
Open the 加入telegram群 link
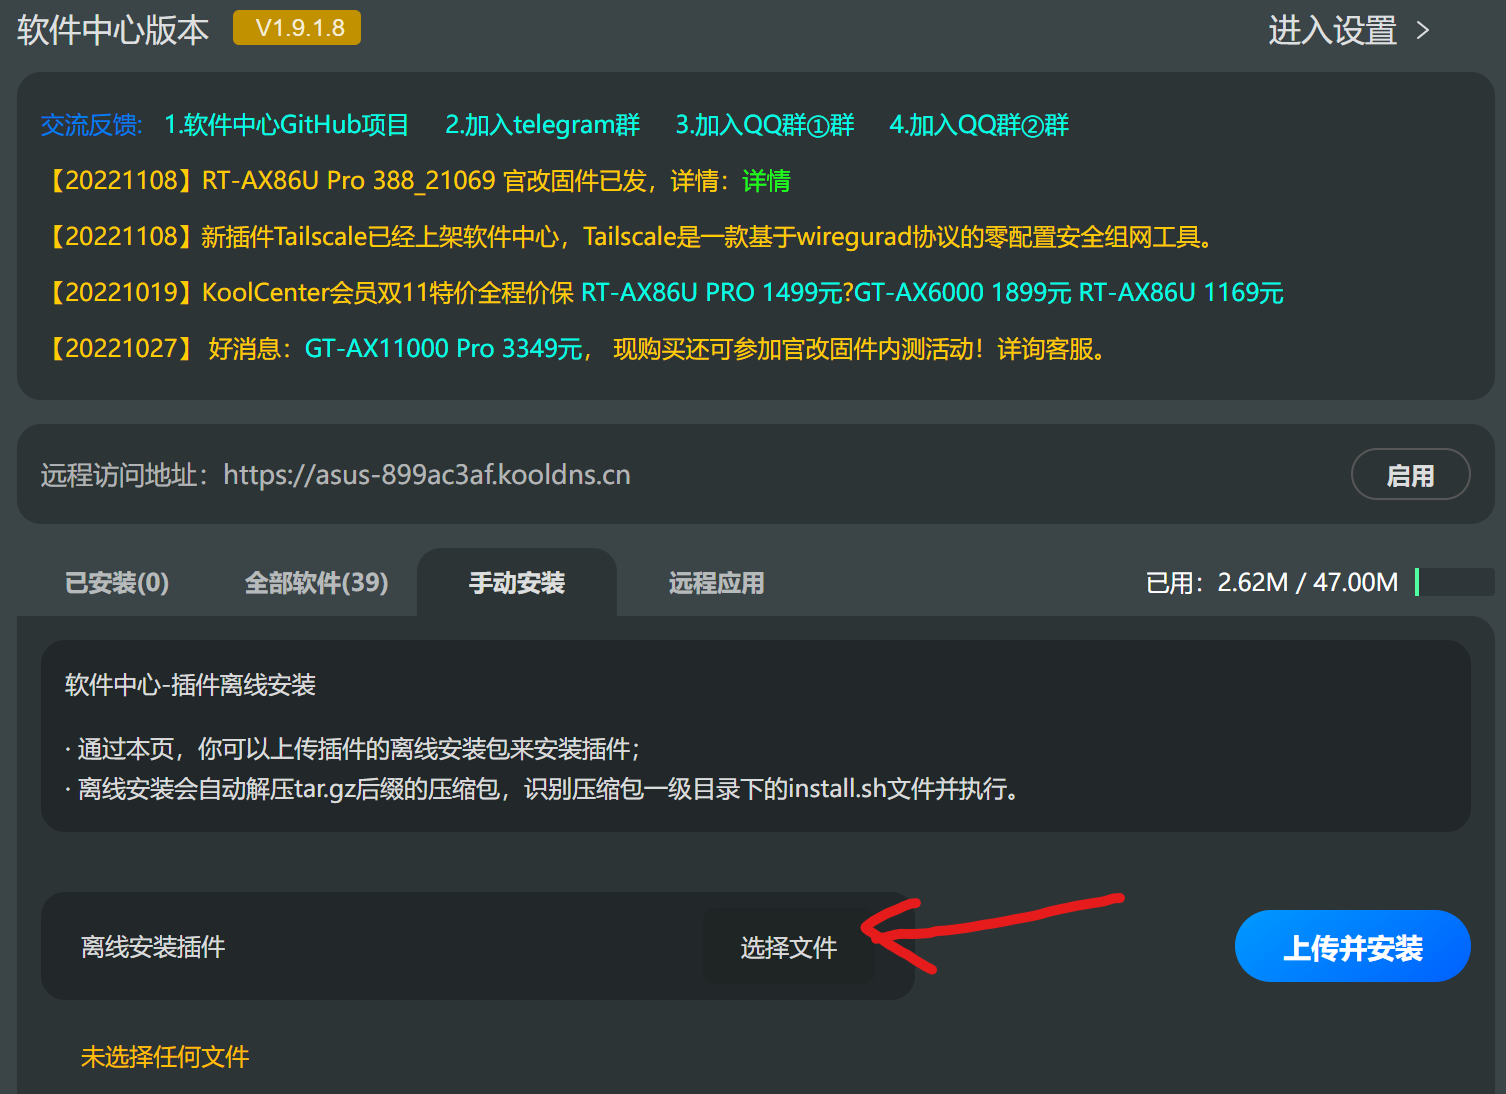(542, 125)
